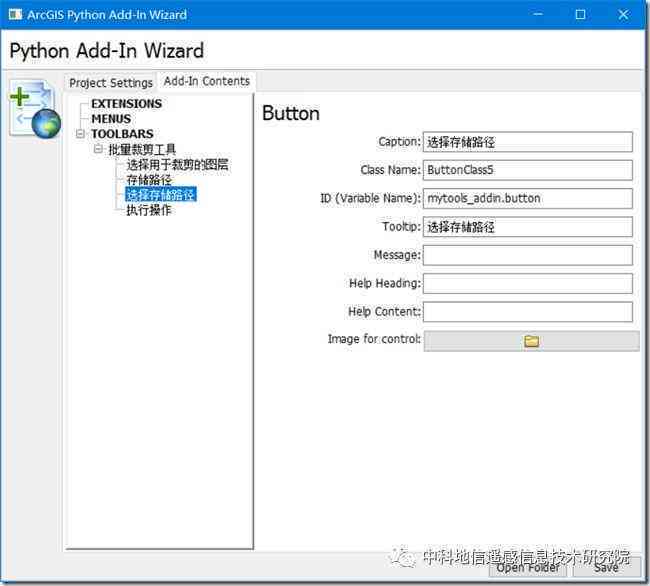Viewport: 650px width, 586px height.
Task: Switch to the Project Settings tab
Action: (x=111, y=83)
